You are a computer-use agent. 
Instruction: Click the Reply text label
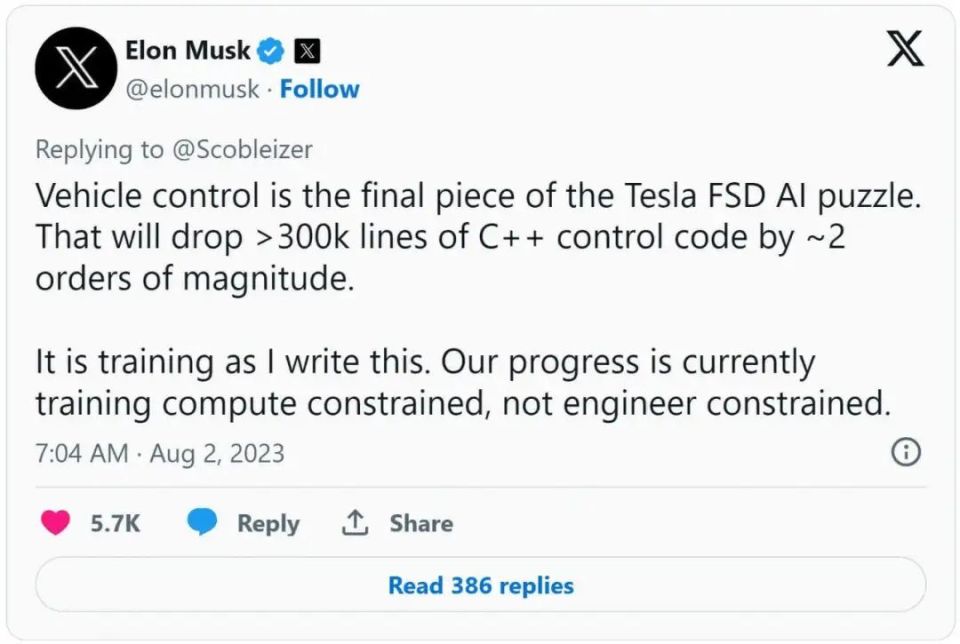coord(268,523)
